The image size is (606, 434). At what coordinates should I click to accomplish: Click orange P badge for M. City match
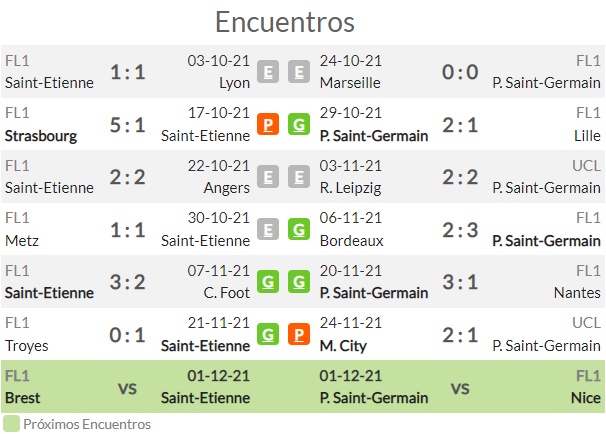299,334
